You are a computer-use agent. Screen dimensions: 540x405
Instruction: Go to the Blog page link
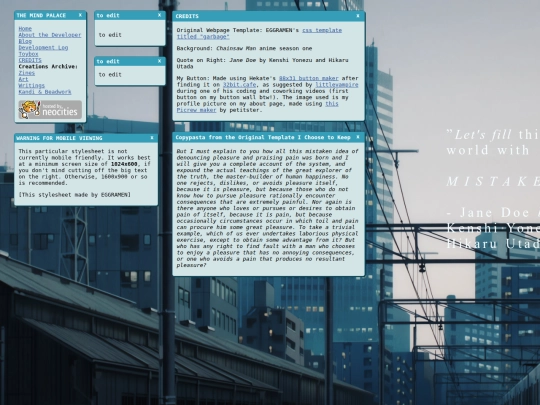pos(25,41)
